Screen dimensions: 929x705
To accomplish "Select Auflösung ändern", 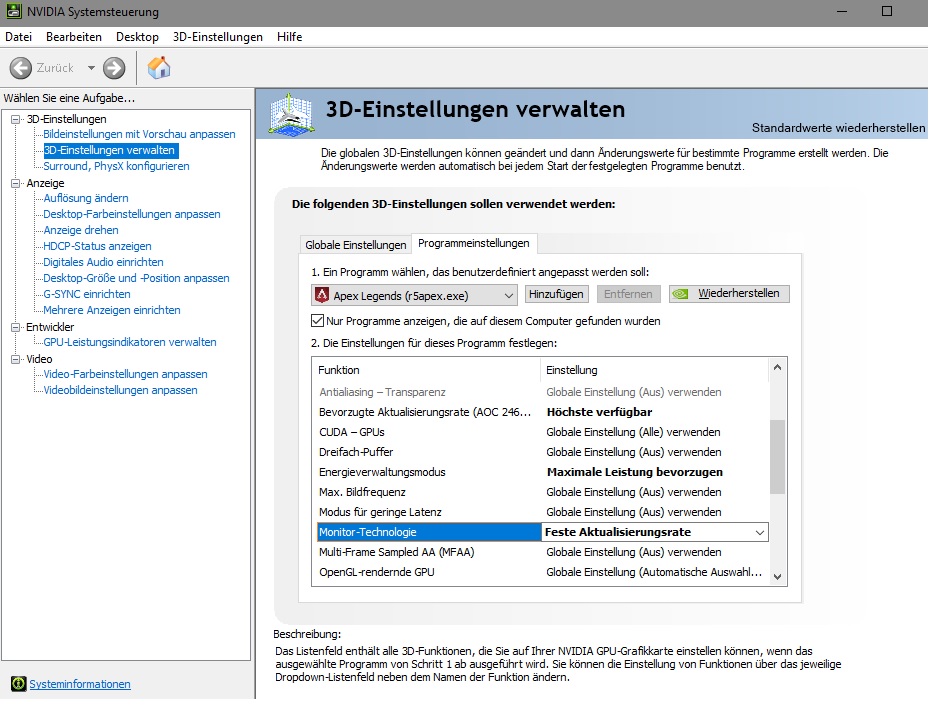I will 86,198.
